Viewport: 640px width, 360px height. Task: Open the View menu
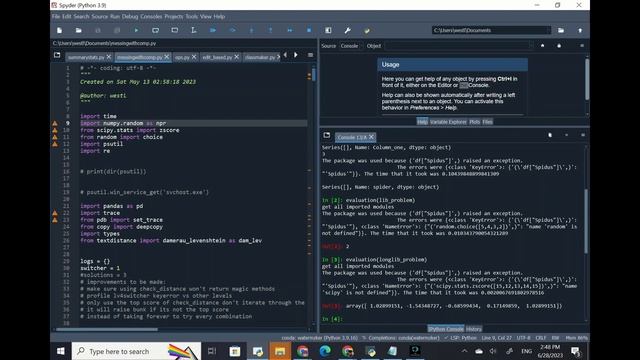pos(206,17)
